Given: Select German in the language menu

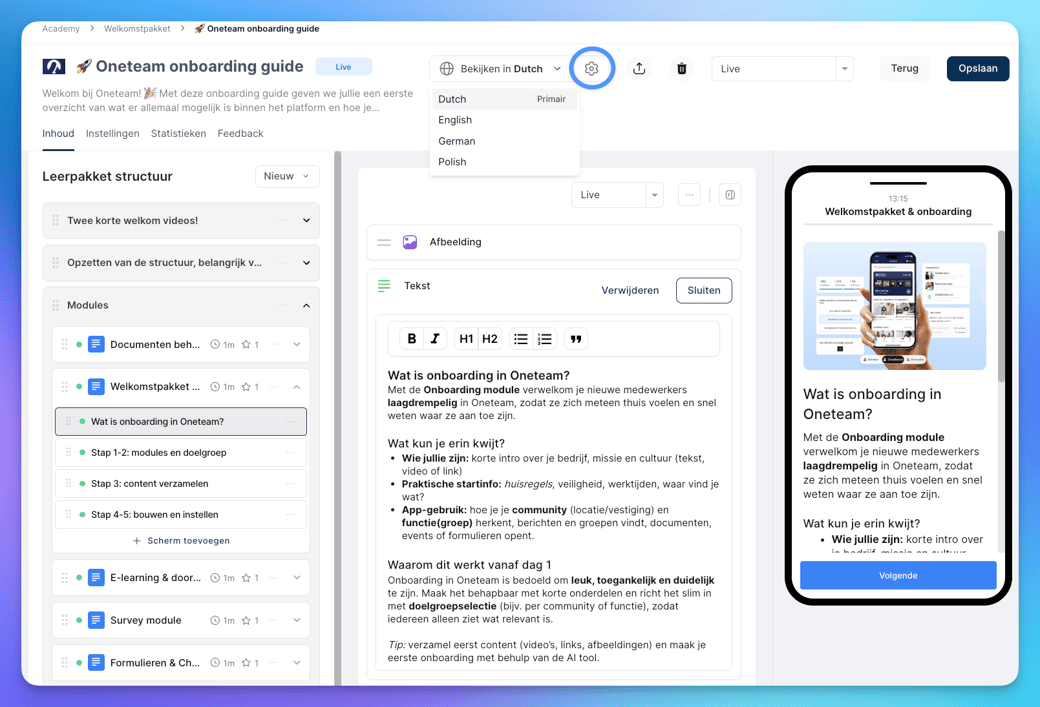Looking at the screenshot, I should click(504, 141).
